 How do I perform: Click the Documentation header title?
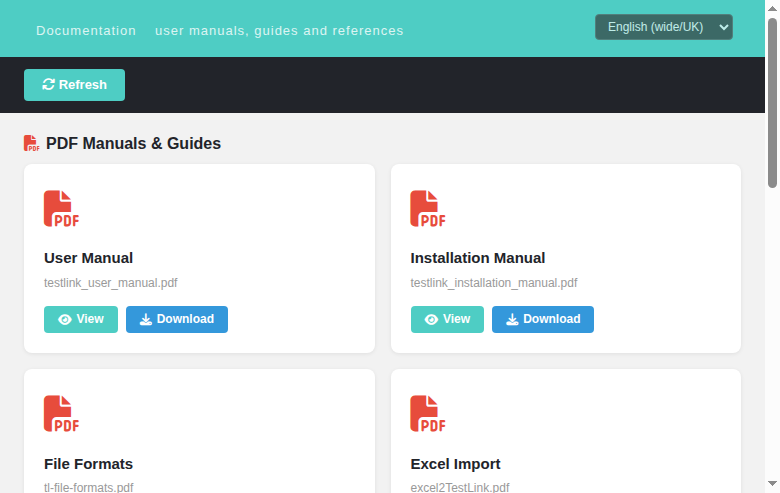(86, 31)
